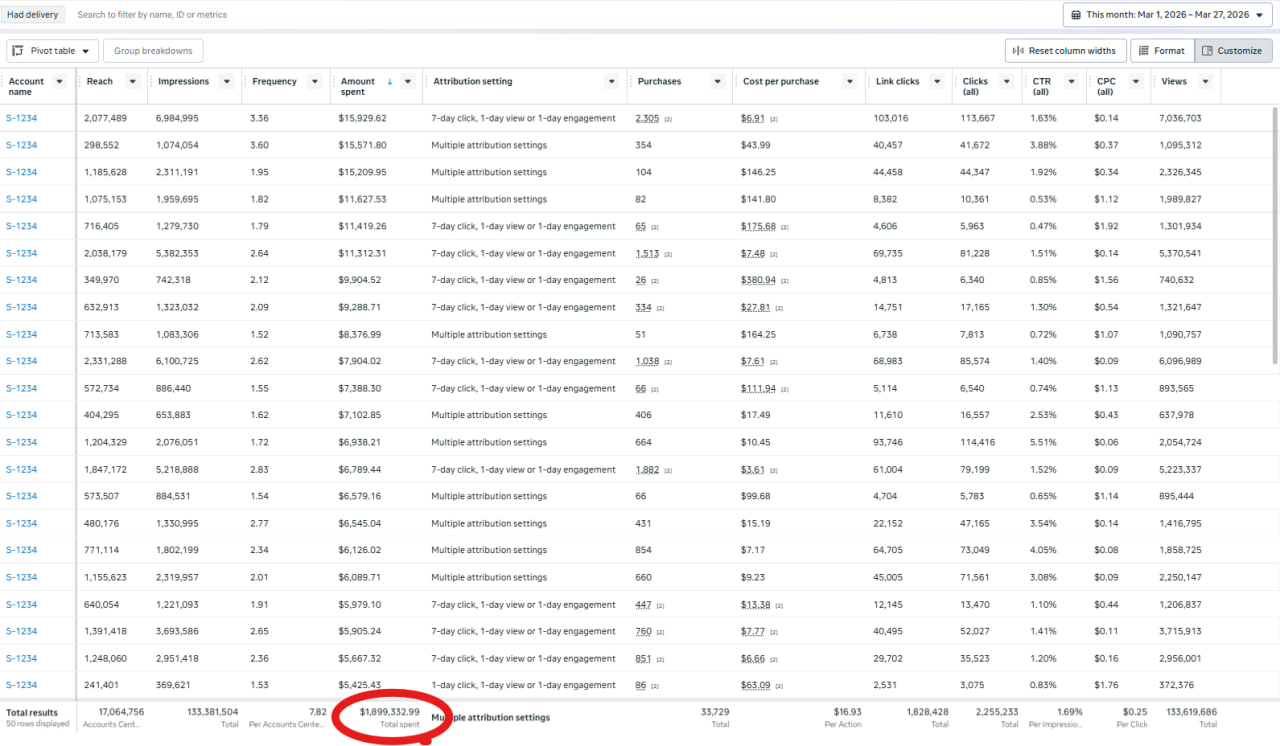Screen dimensions: 1280x746
Task: Click the Link clicks column header
Action: (897, 82)
